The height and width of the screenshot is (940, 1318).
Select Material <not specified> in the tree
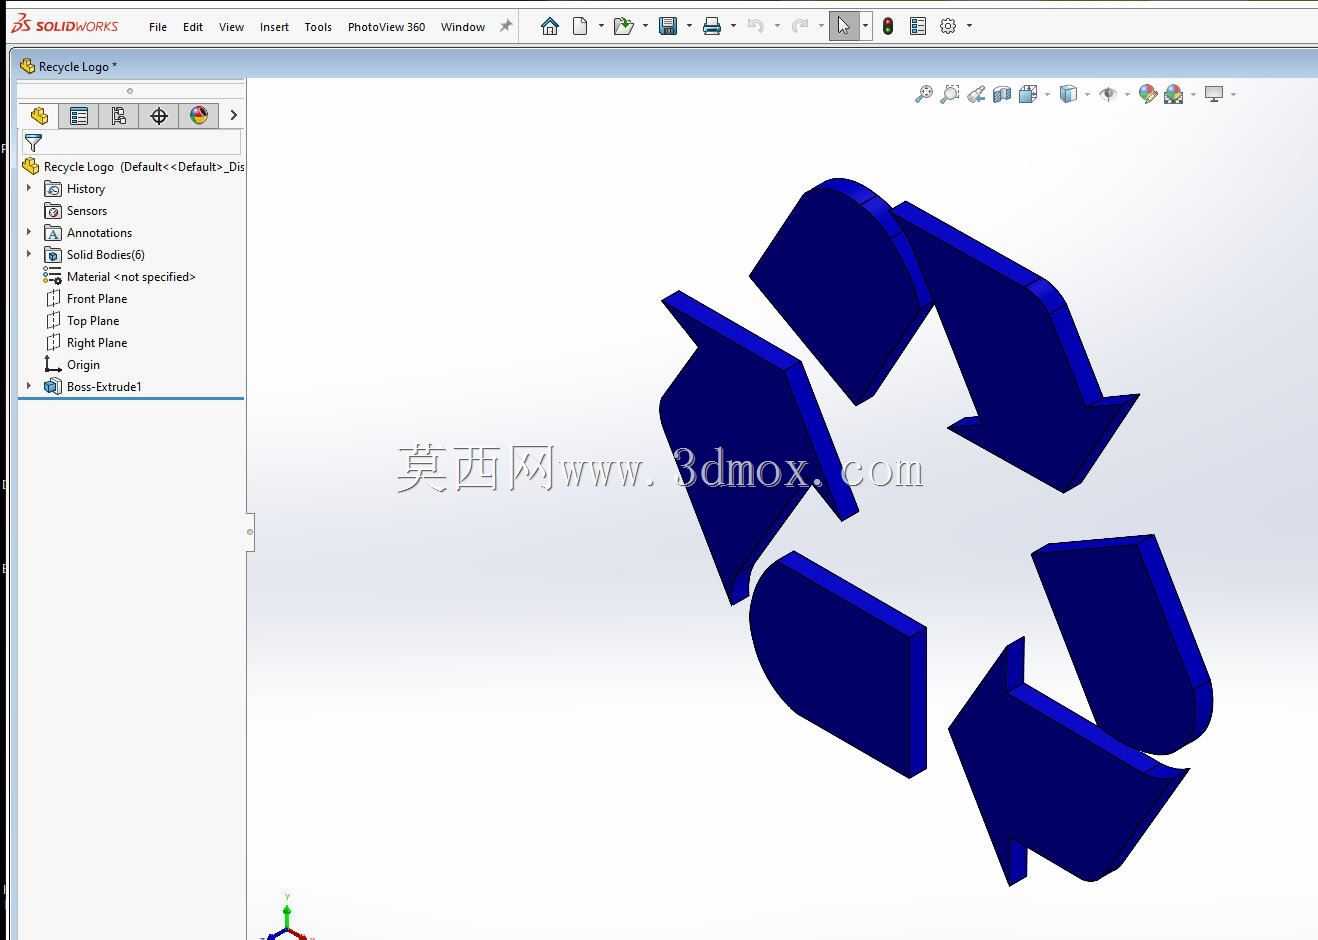point(120,276)
